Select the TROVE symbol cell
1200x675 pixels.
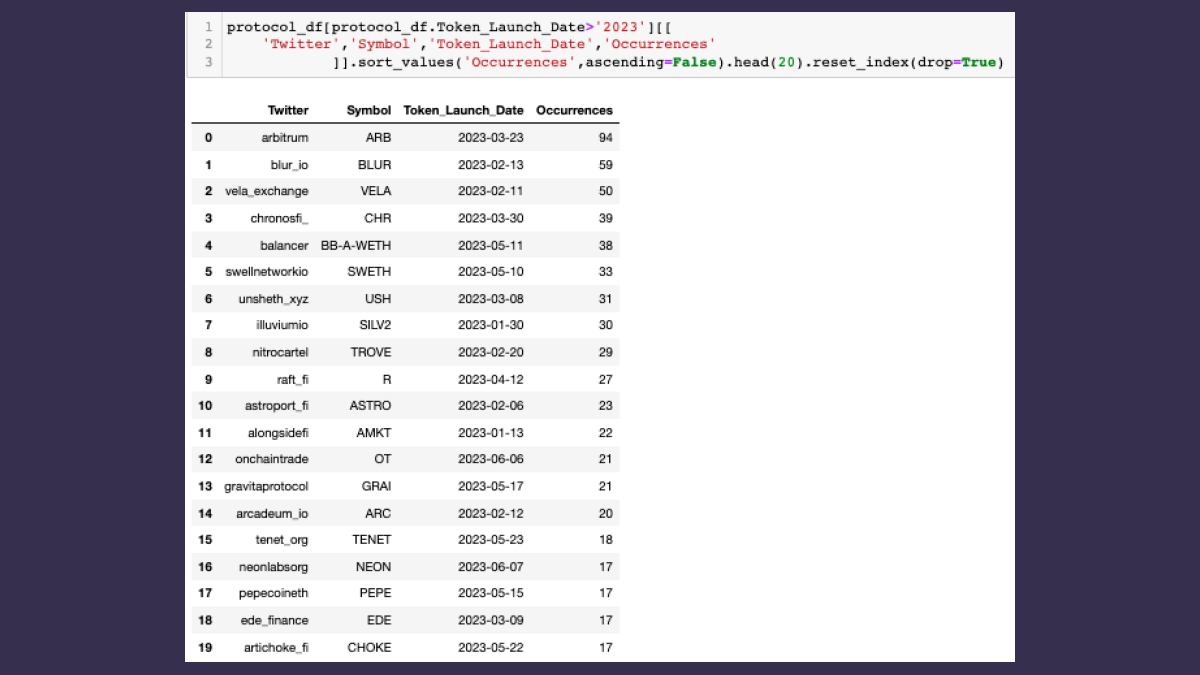tap(371, 352)
